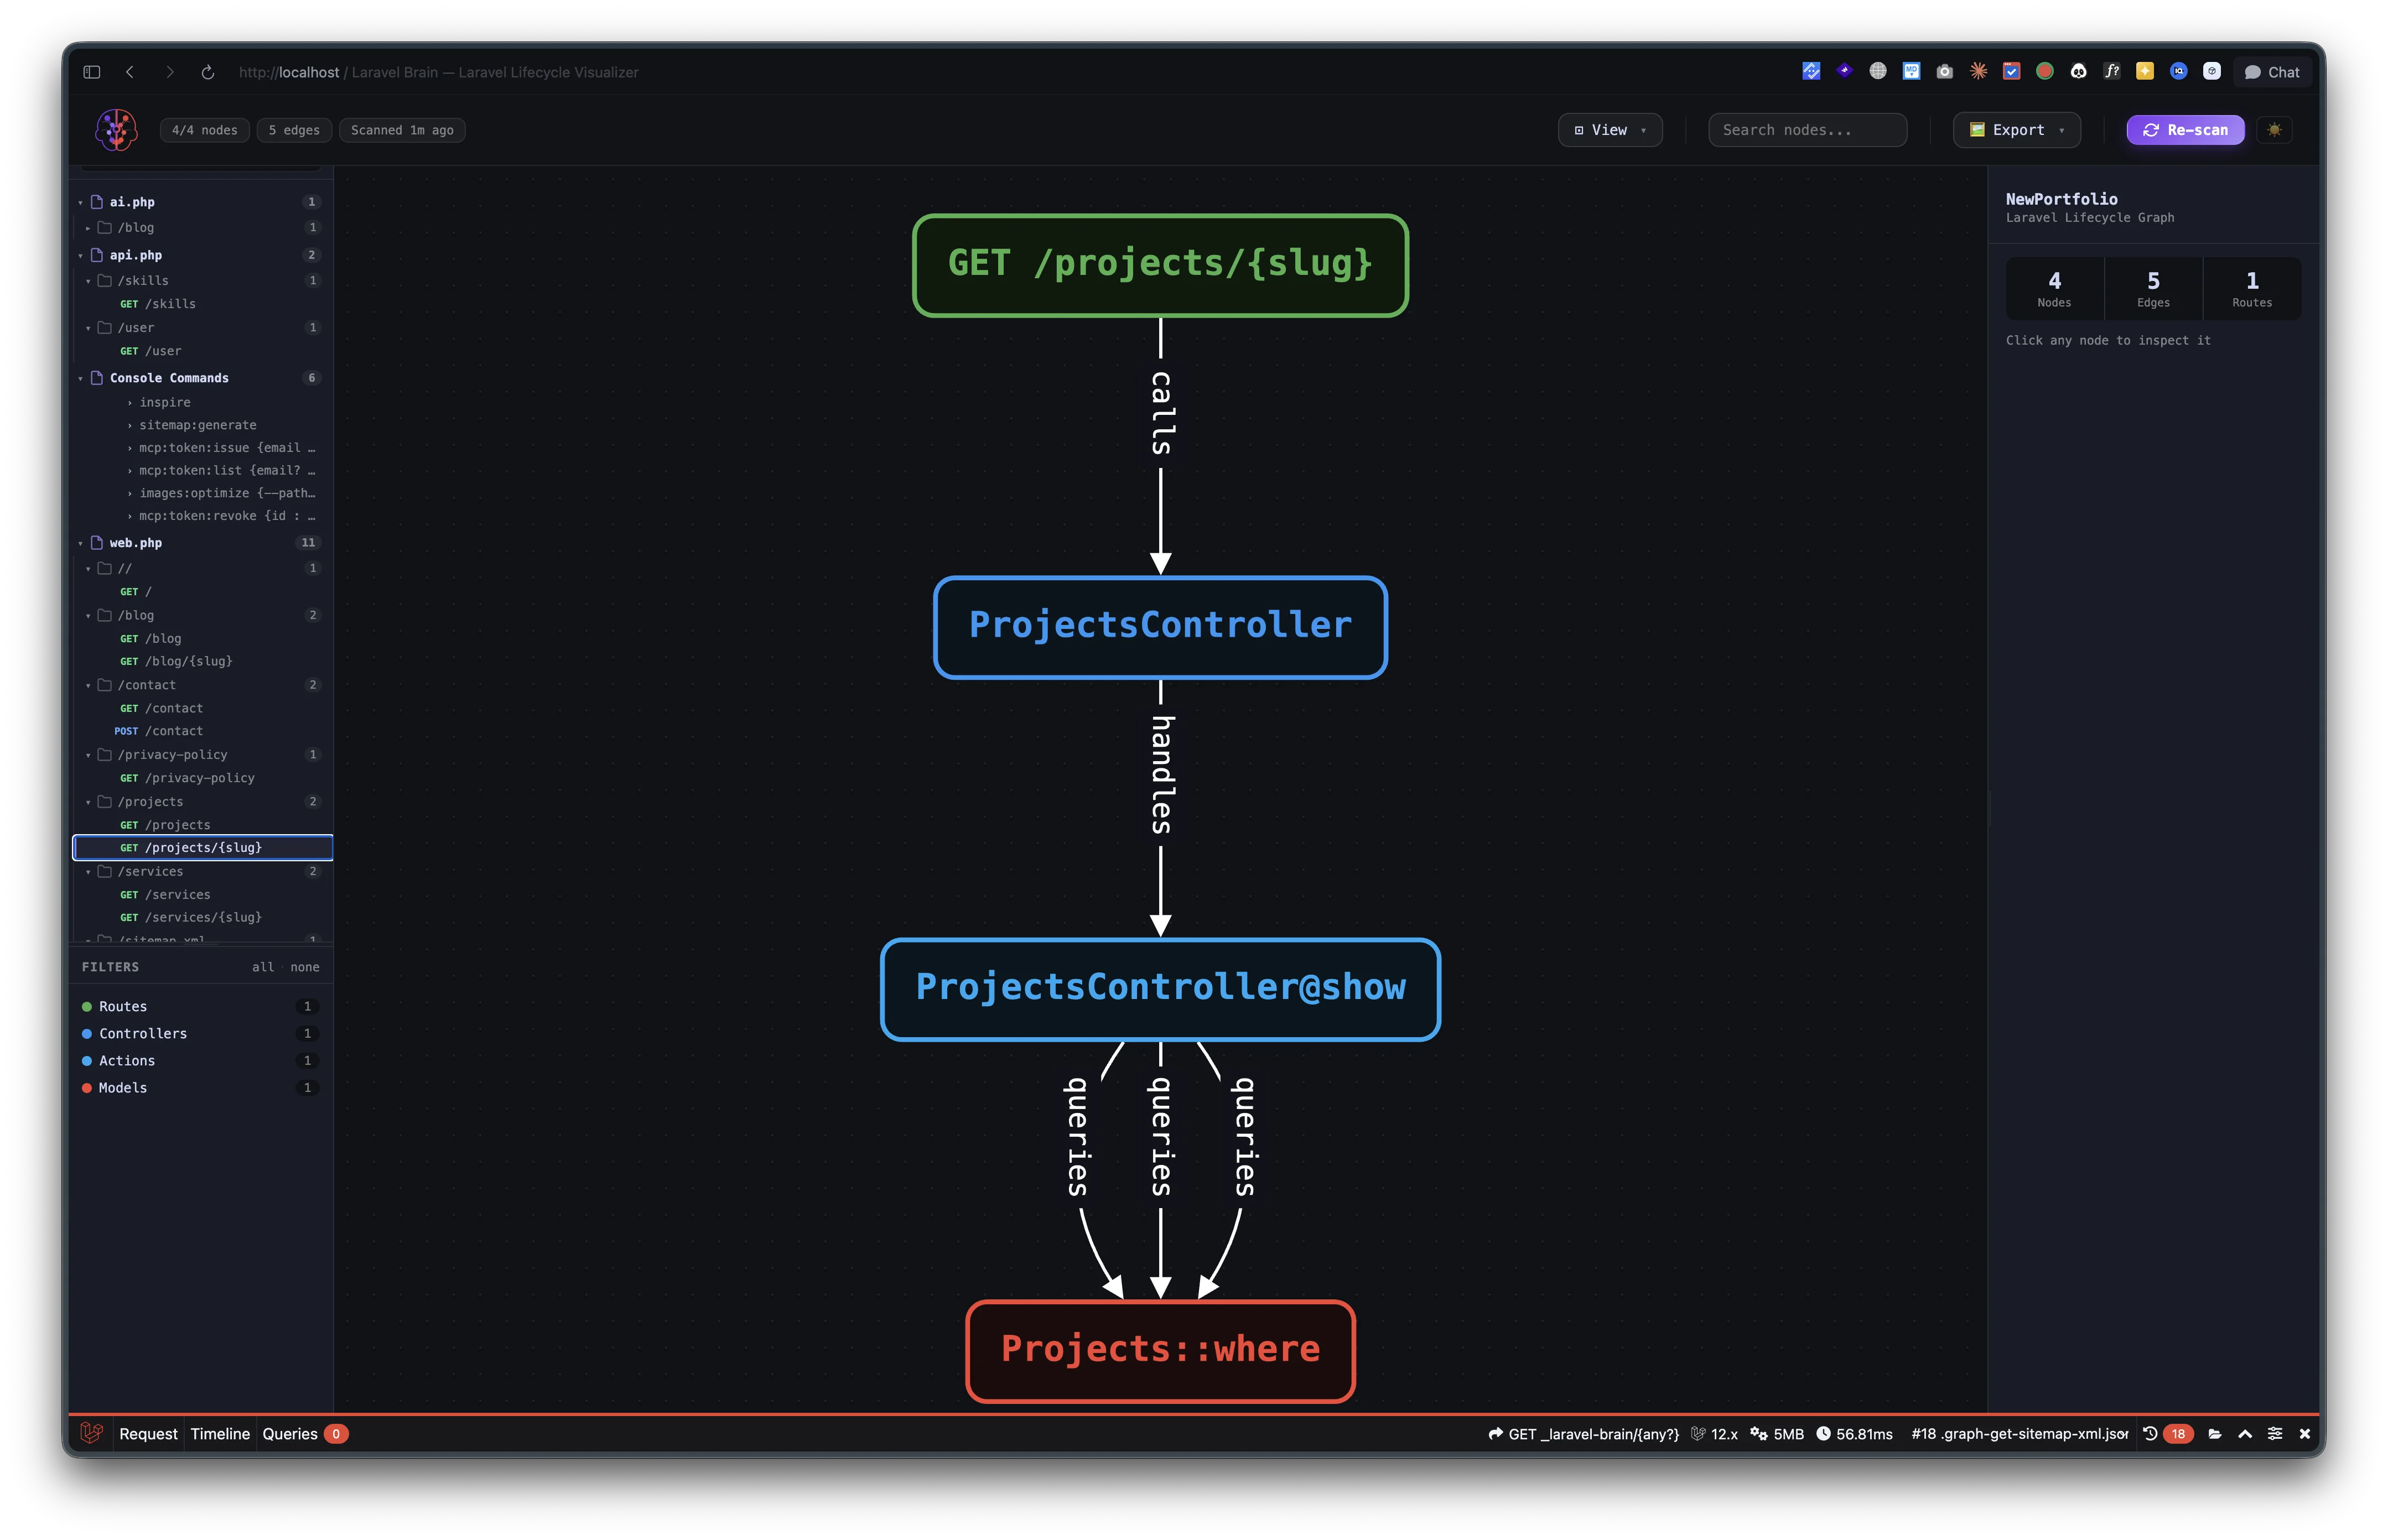Click the panda extension icon

(2078, 71)
